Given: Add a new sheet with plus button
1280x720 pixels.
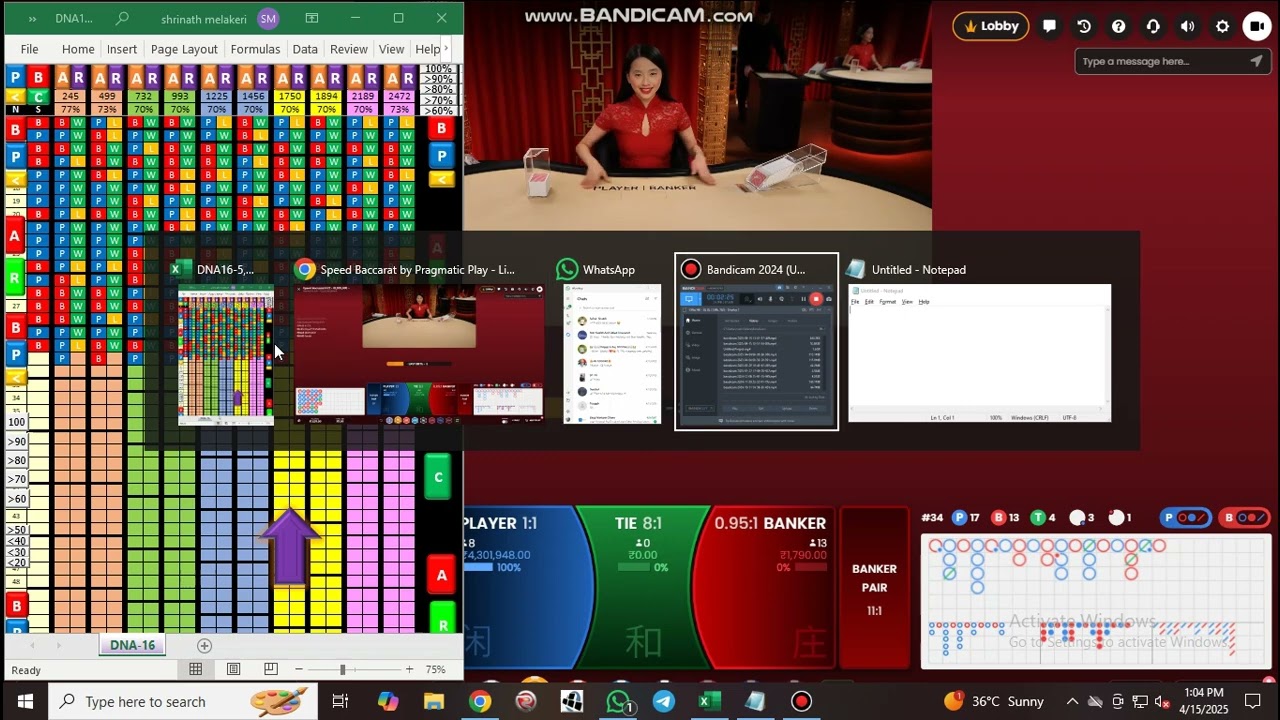Looking at the screenshot, I should [205, 645].
